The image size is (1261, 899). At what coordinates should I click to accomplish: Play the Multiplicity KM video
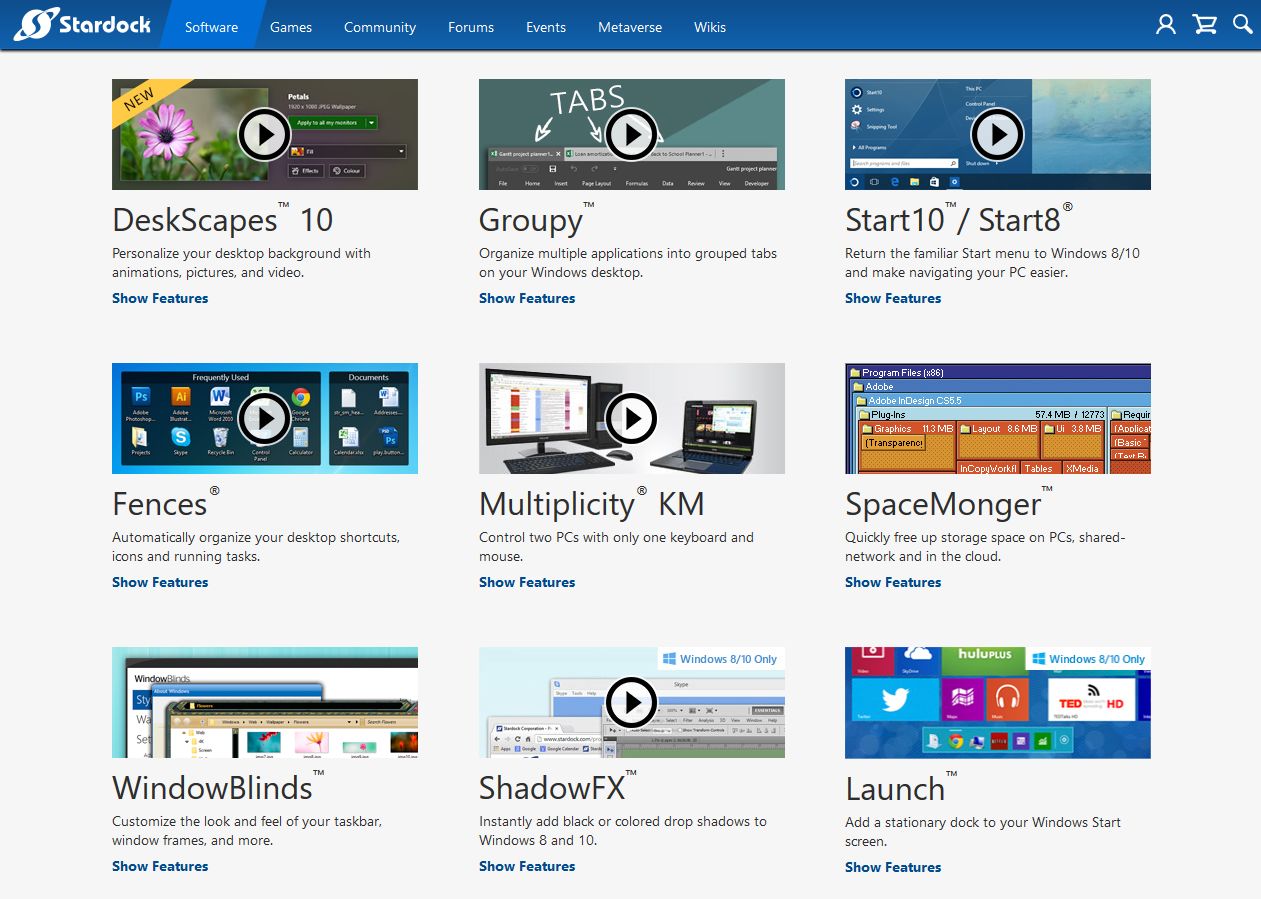point(632,418)
